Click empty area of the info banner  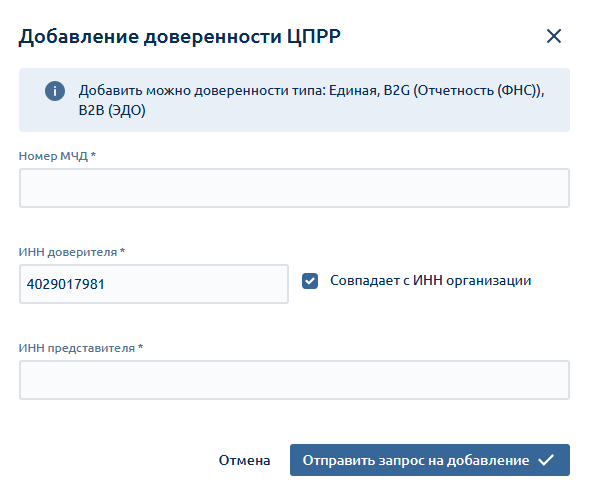point(341,116)
